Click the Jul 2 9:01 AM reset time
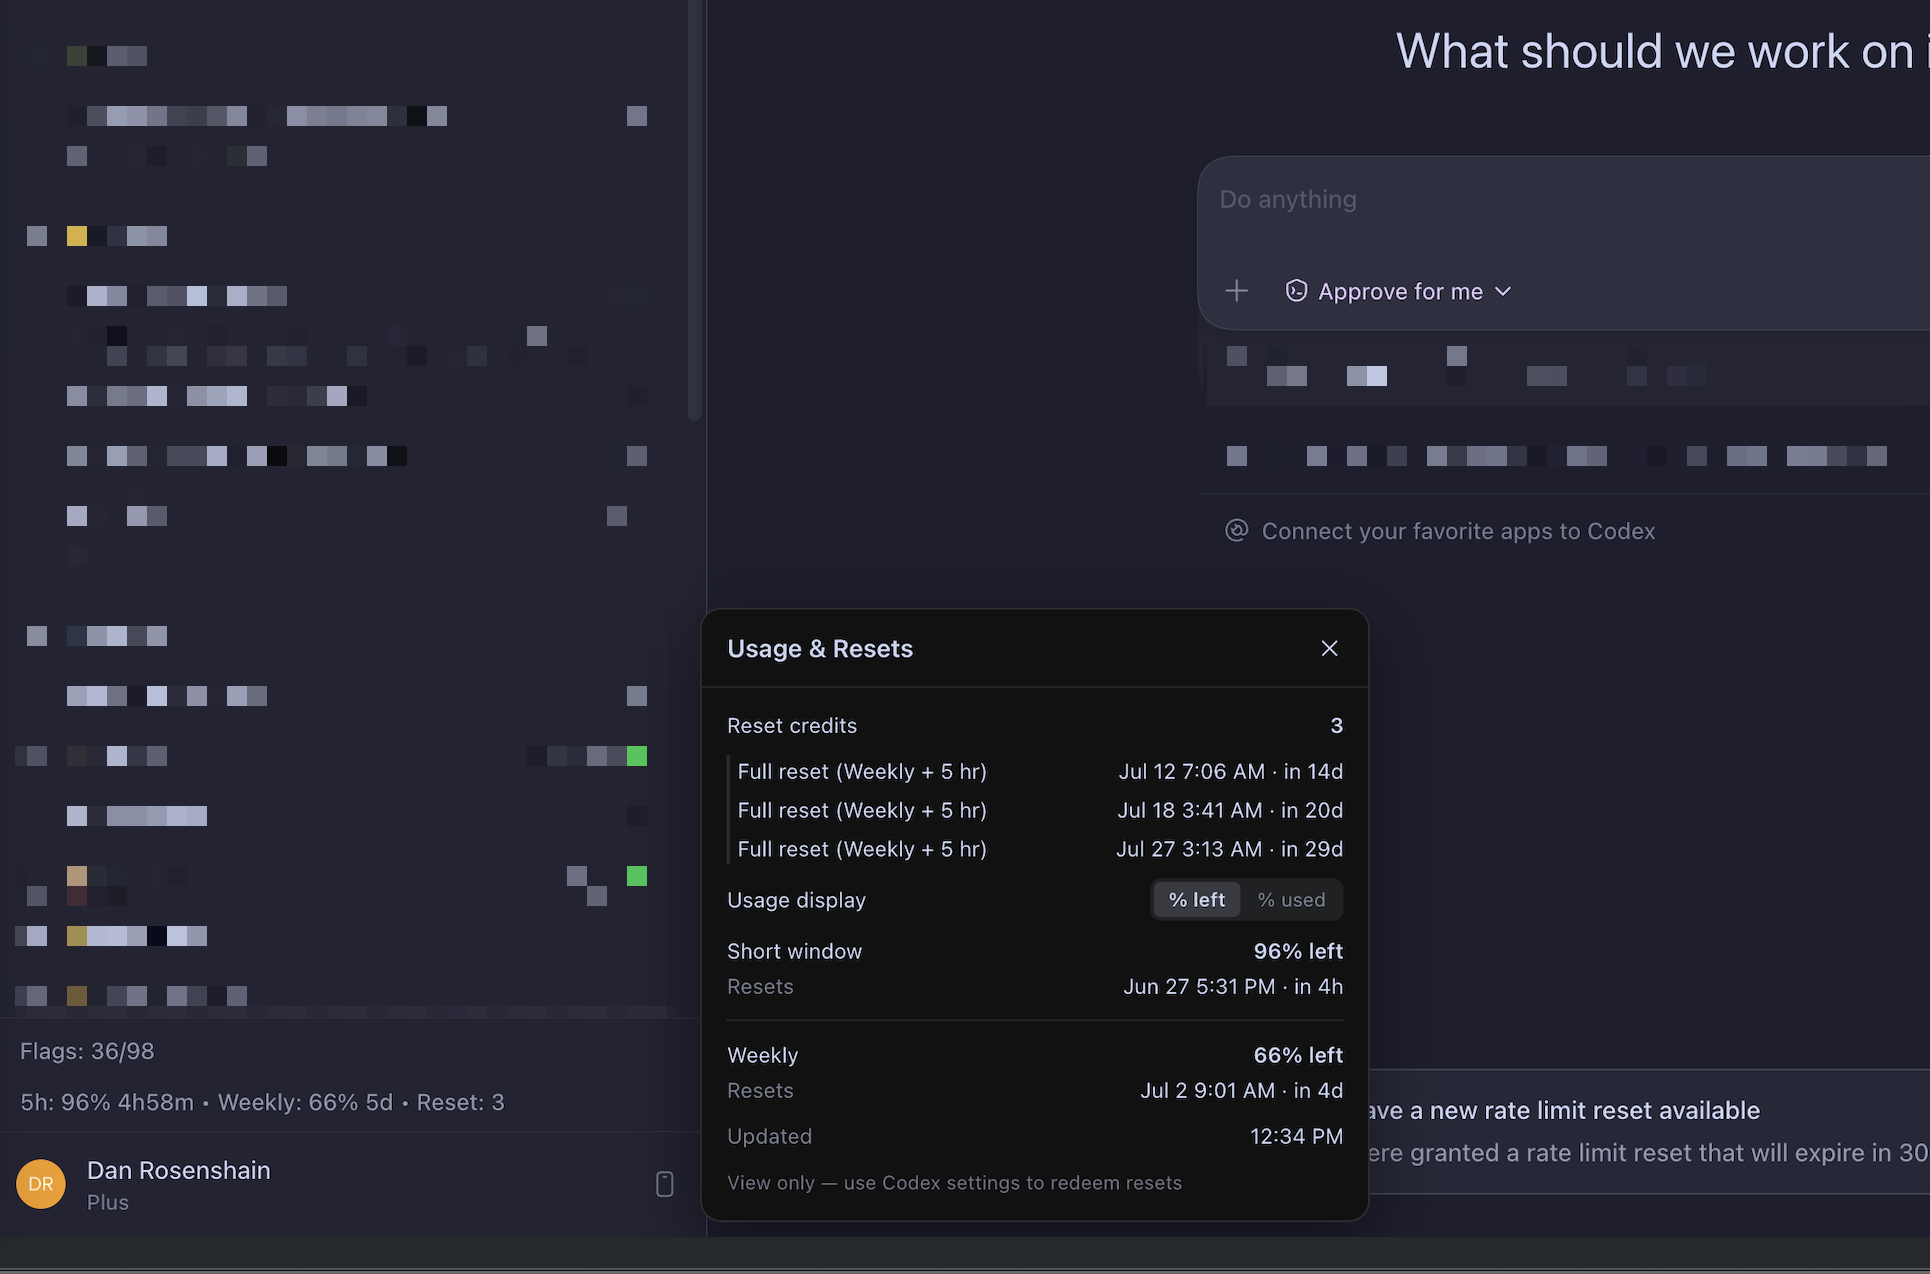 click(x=1242, y=1091)
